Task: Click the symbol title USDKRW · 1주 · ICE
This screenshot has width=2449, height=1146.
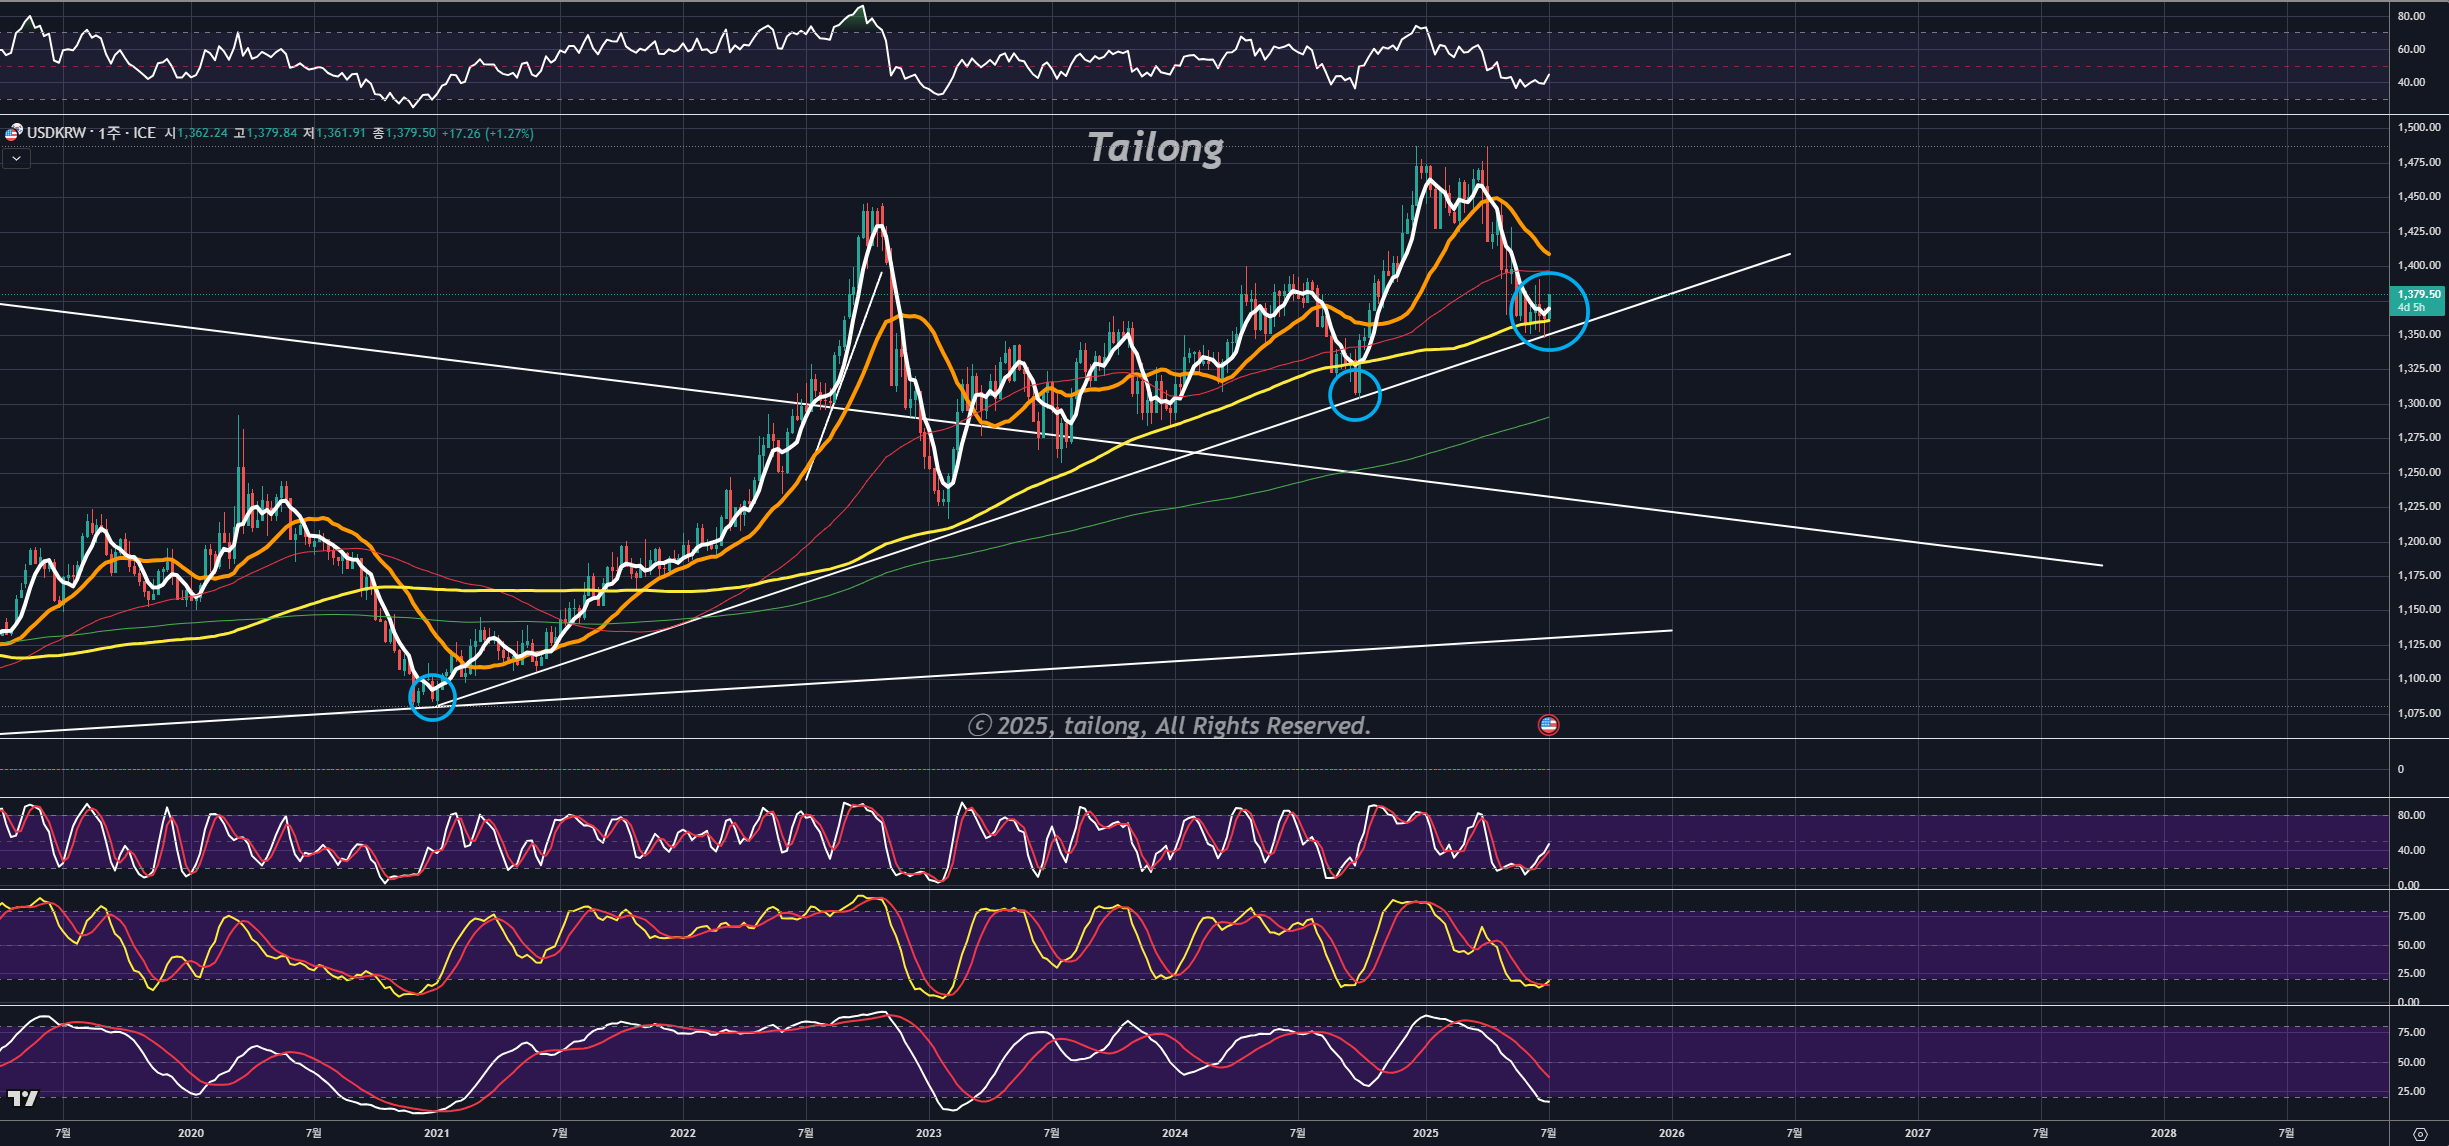Action: [x=91, y=133]
